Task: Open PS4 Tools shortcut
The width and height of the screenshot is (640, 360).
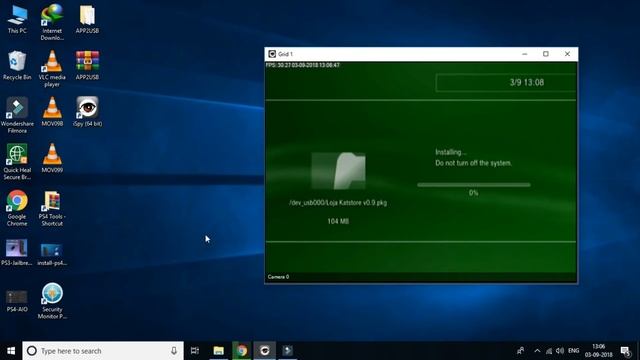Action: [52, 208]
